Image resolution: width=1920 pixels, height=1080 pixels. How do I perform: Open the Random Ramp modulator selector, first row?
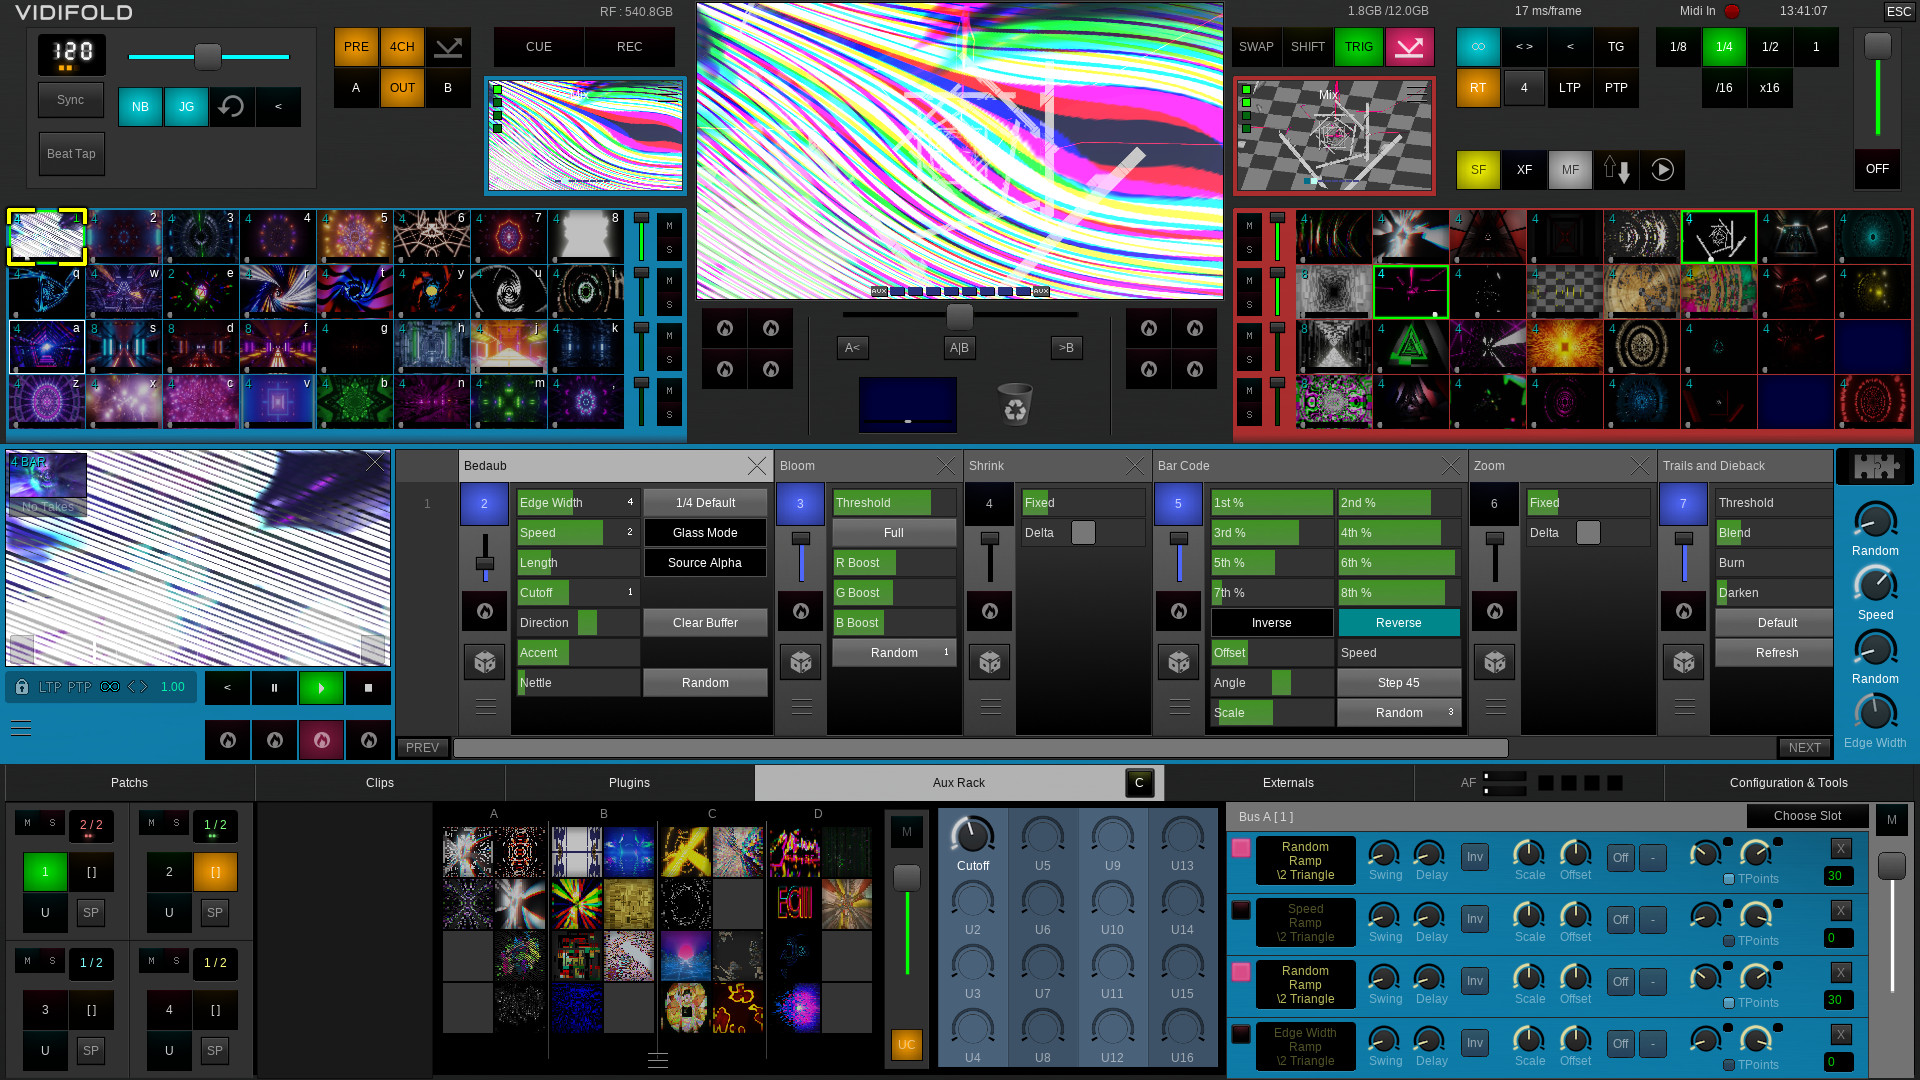click(x=1305, y=861)
